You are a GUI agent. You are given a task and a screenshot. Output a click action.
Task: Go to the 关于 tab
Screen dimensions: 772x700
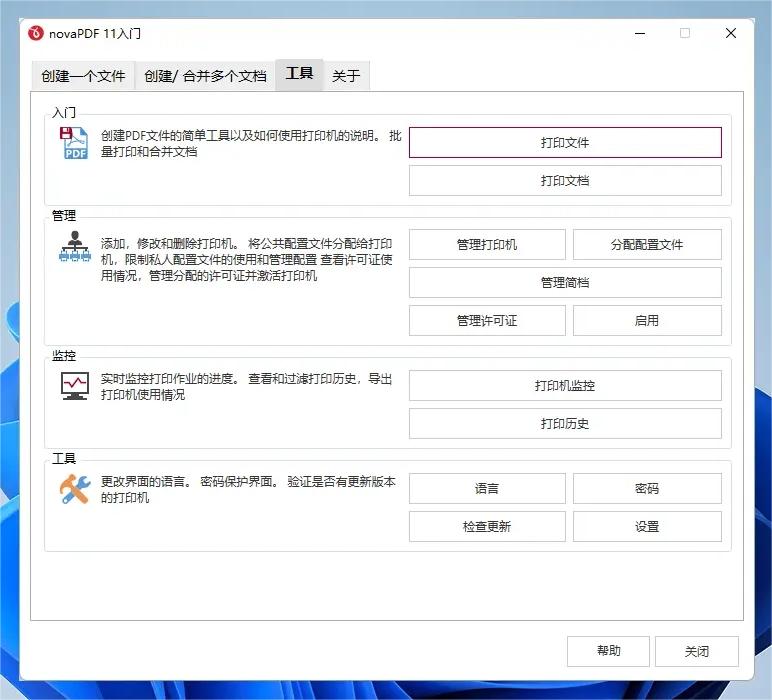[346, 76]
